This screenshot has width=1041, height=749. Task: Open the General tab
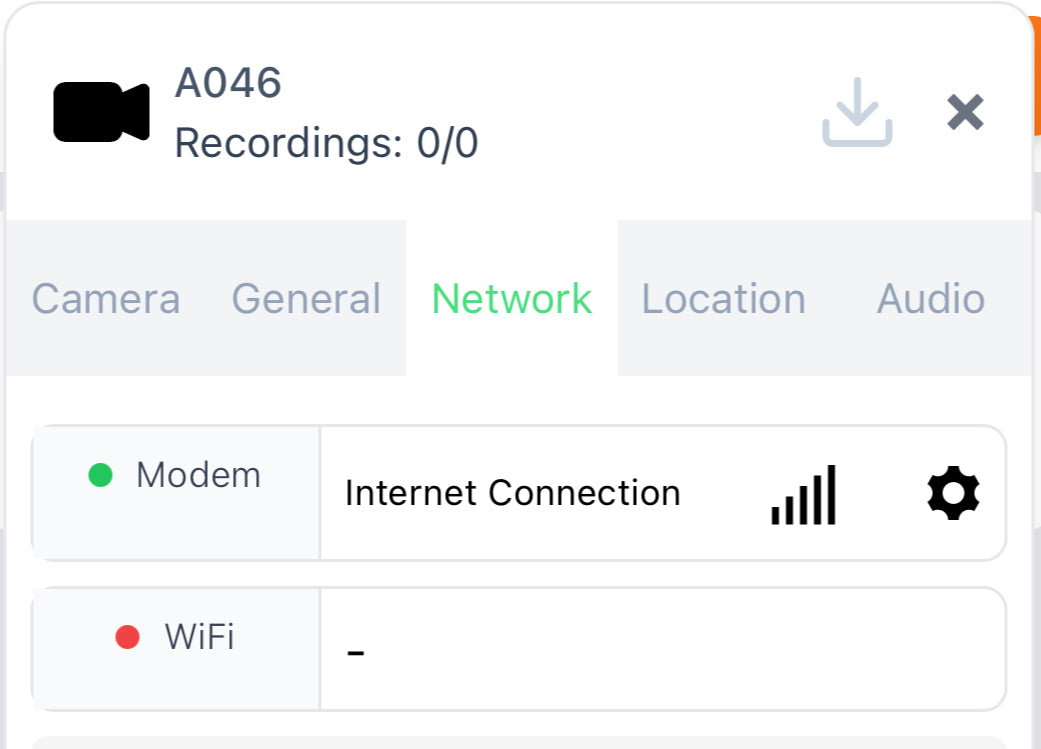click(x=306, y=298)
